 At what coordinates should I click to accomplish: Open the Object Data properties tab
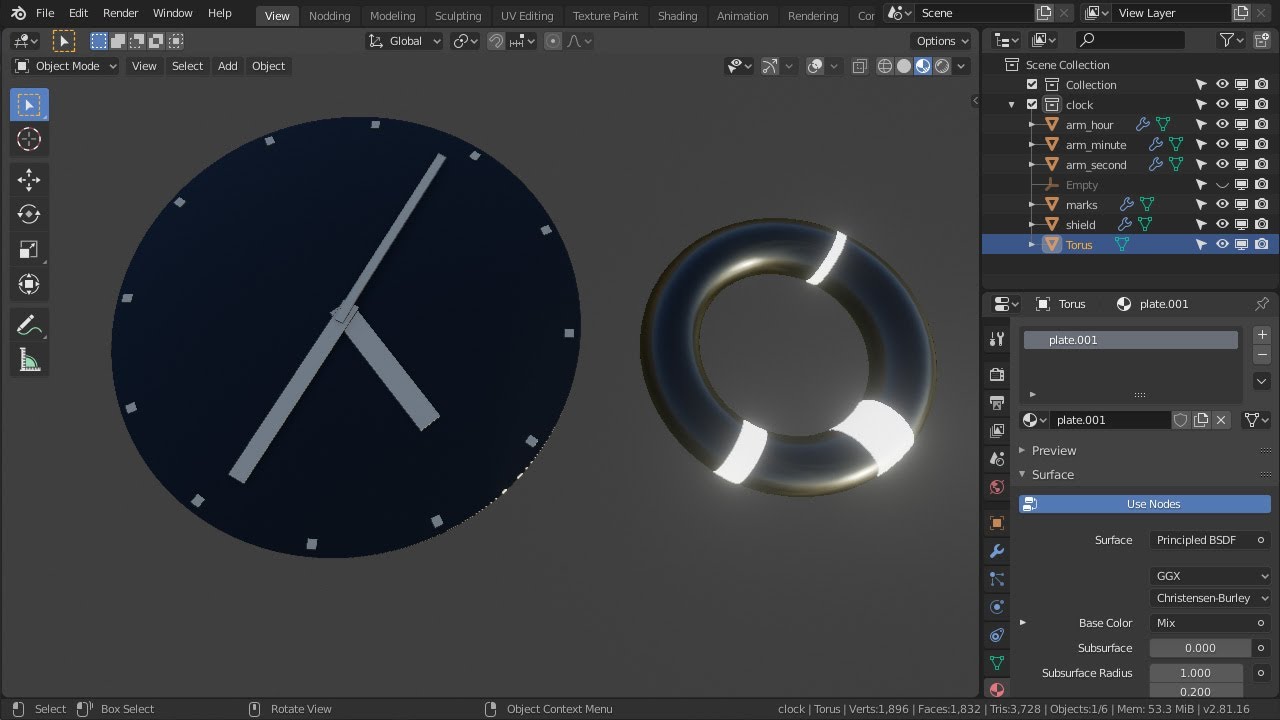(x=996, y=662)
